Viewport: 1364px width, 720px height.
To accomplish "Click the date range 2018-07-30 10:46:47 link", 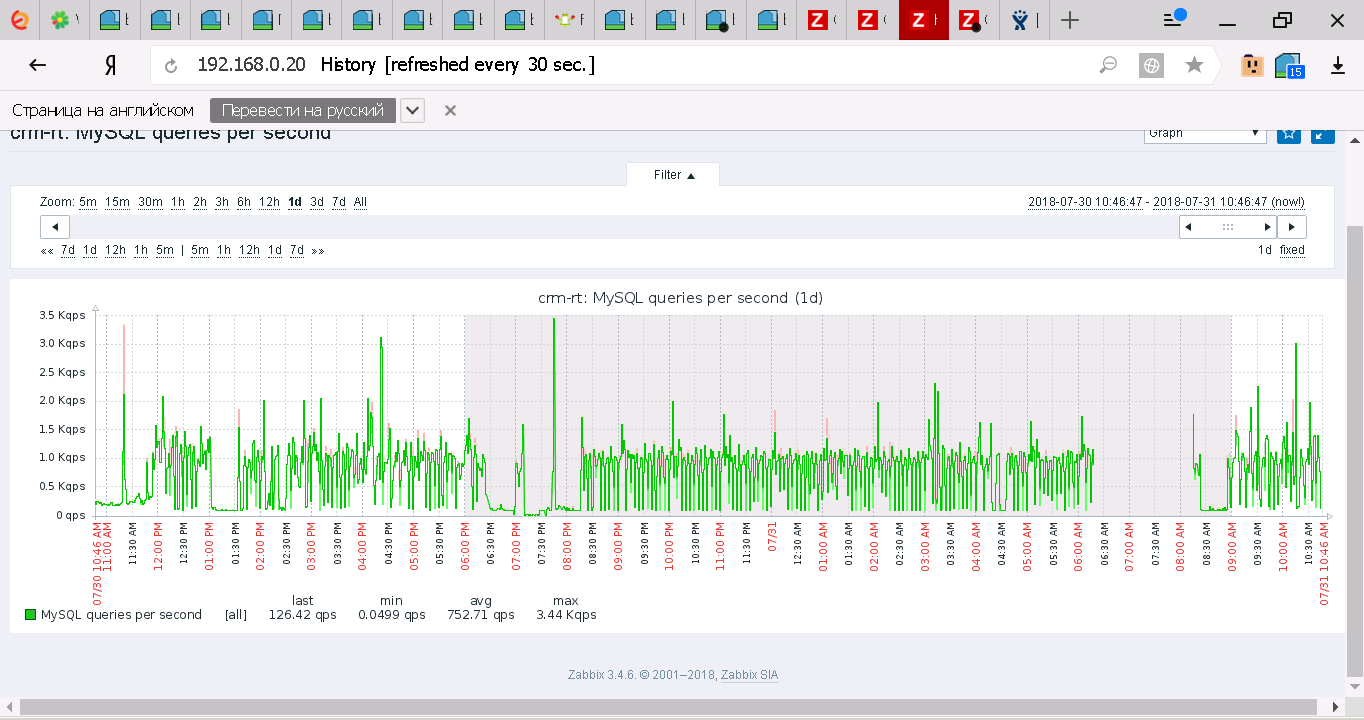I will 1085,202.
